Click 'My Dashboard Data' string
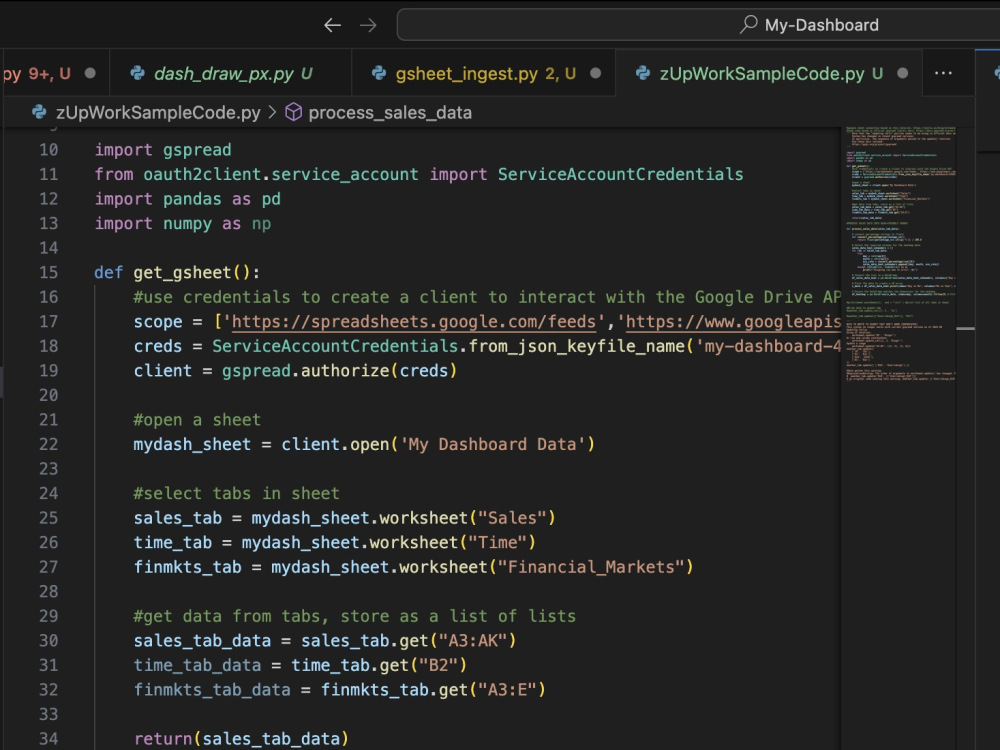Image resolution: width=1000 pixels, height=750 pixels. click(493, 445)
